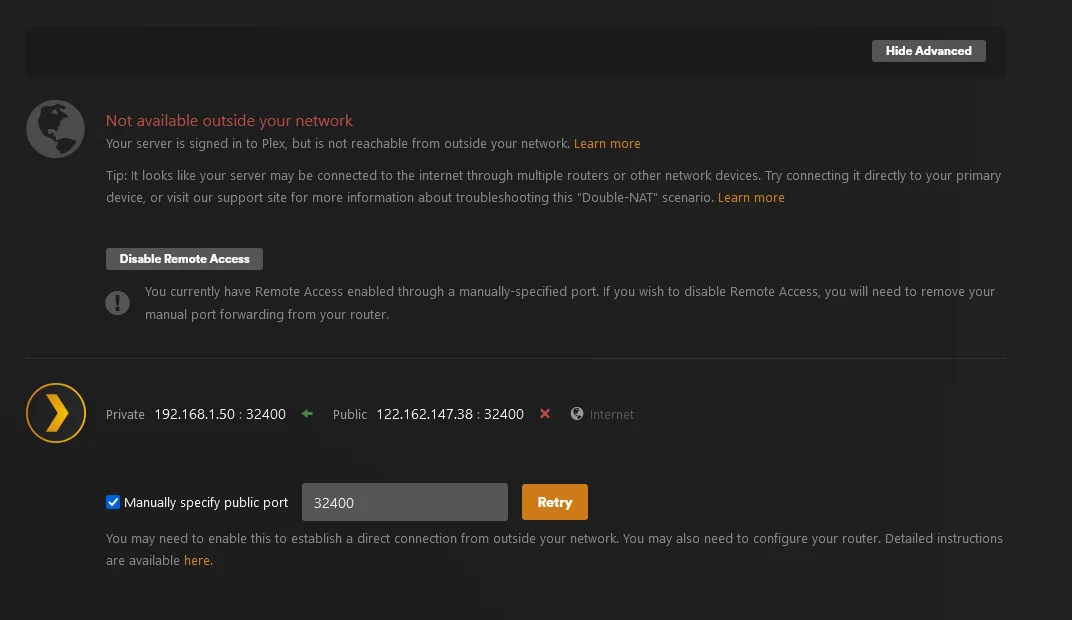The width and height of the screenshot is (1072, 620).
Task: Click the large globe status icon
Action: pyautogui.click(x=55, y=129)
